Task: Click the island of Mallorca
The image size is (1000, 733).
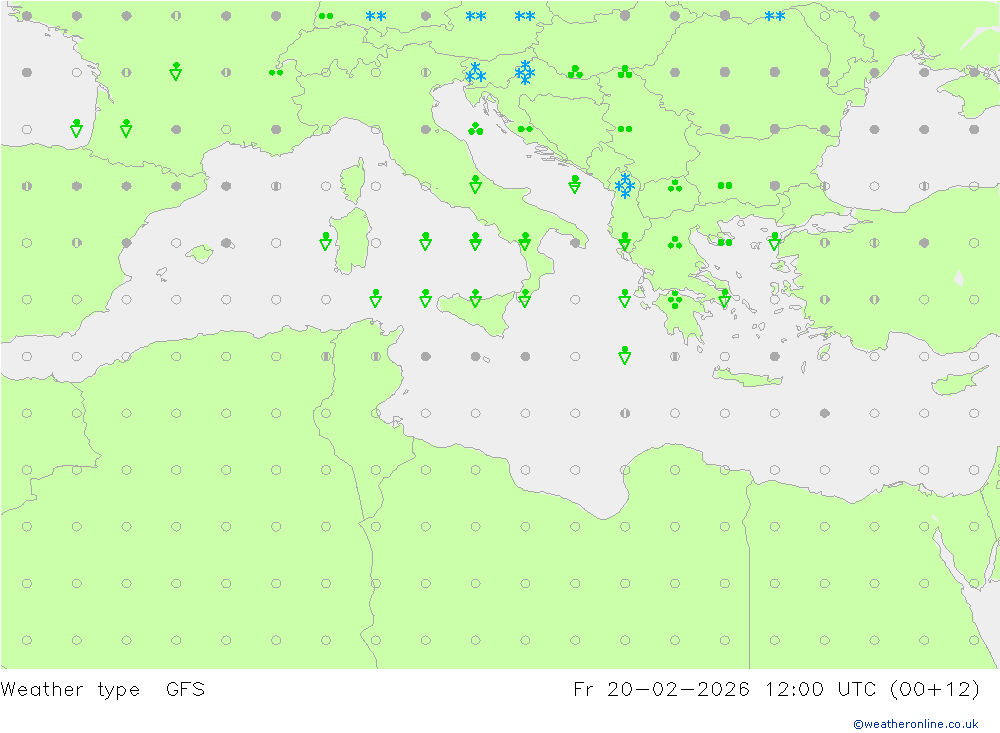Action: click(200, 254)
